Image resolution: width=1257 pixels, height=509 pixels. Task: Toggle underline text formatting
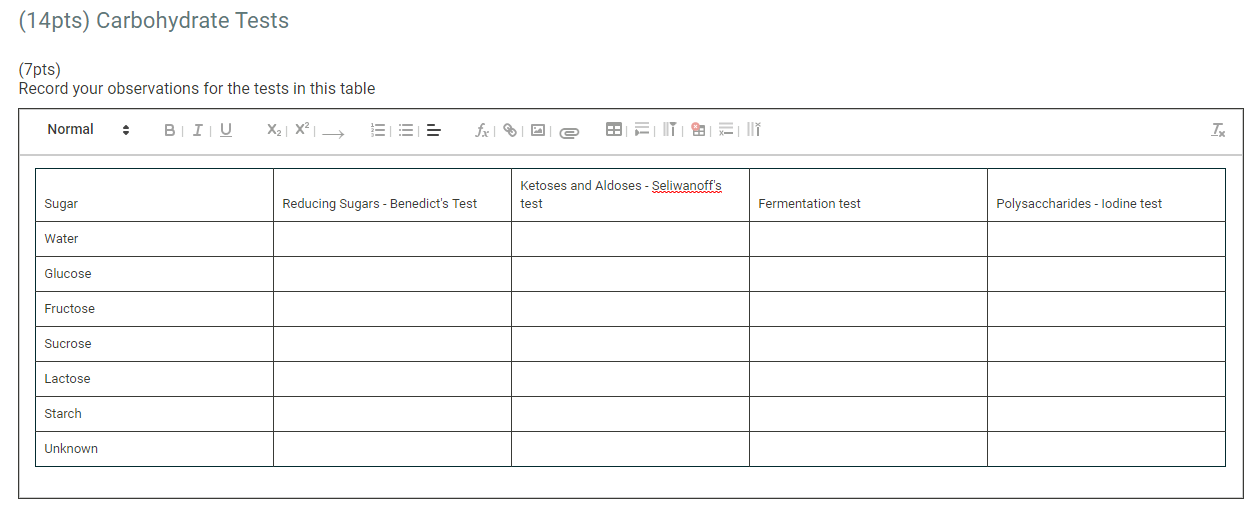226,130
